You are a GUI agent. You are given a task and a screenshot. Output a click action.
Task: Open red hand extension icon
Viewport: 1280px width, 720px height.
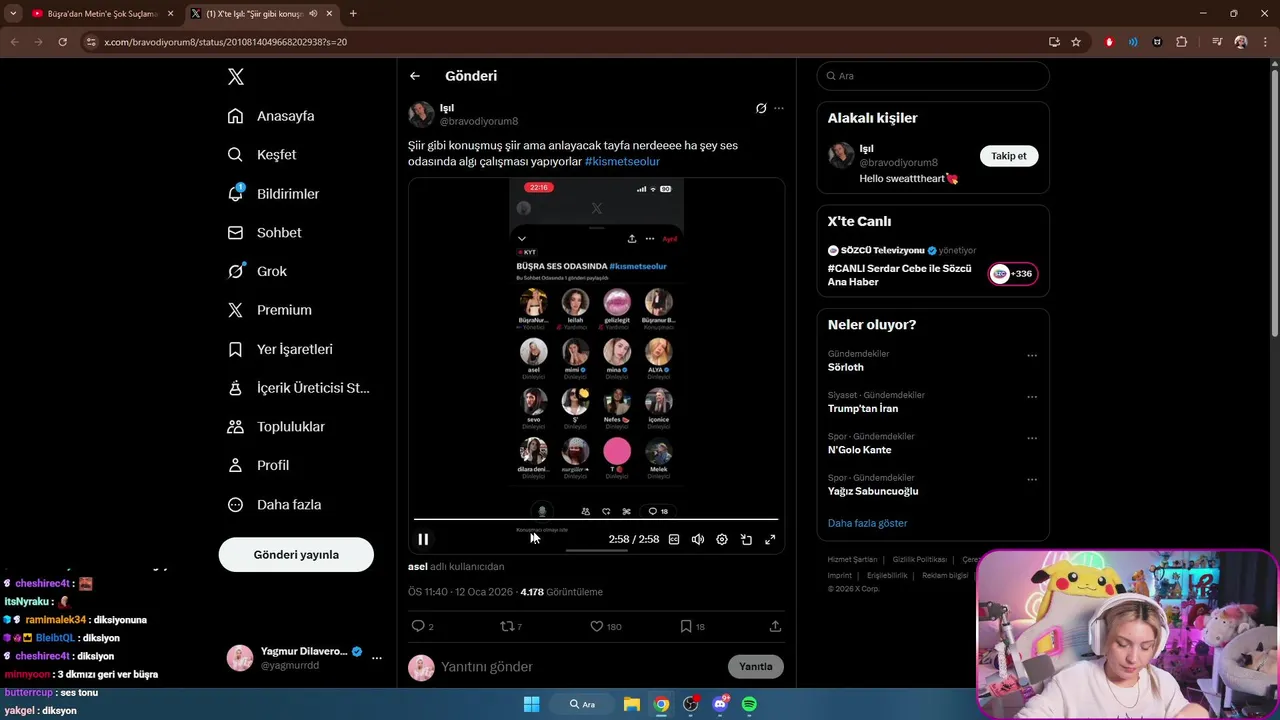coord(1109,42)
